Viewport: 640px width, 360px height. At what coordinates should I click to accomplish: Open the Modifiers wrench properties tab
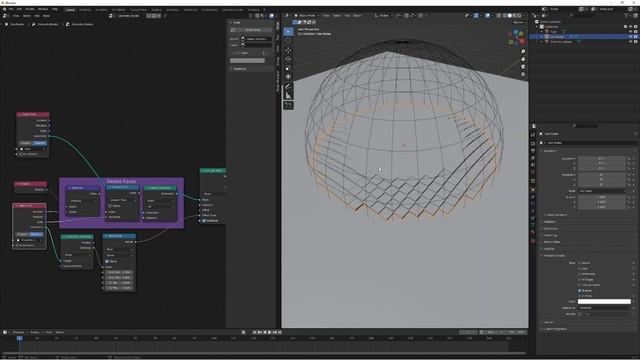tap(533, 197)
